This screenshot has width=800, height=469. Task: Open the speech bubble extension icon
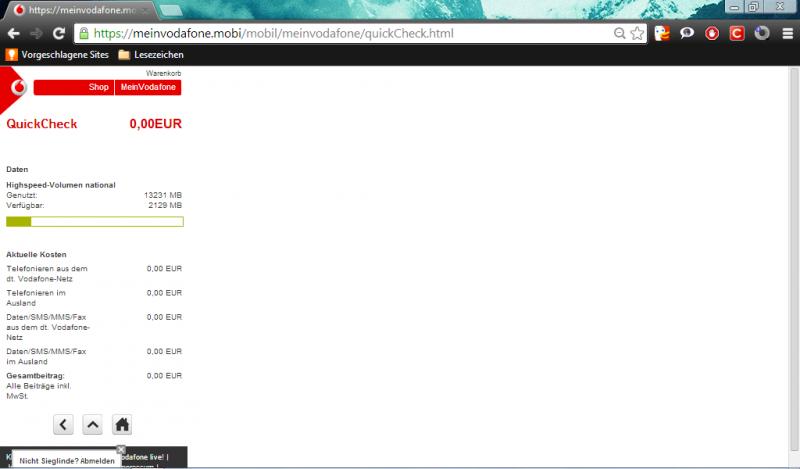[687, 34]
